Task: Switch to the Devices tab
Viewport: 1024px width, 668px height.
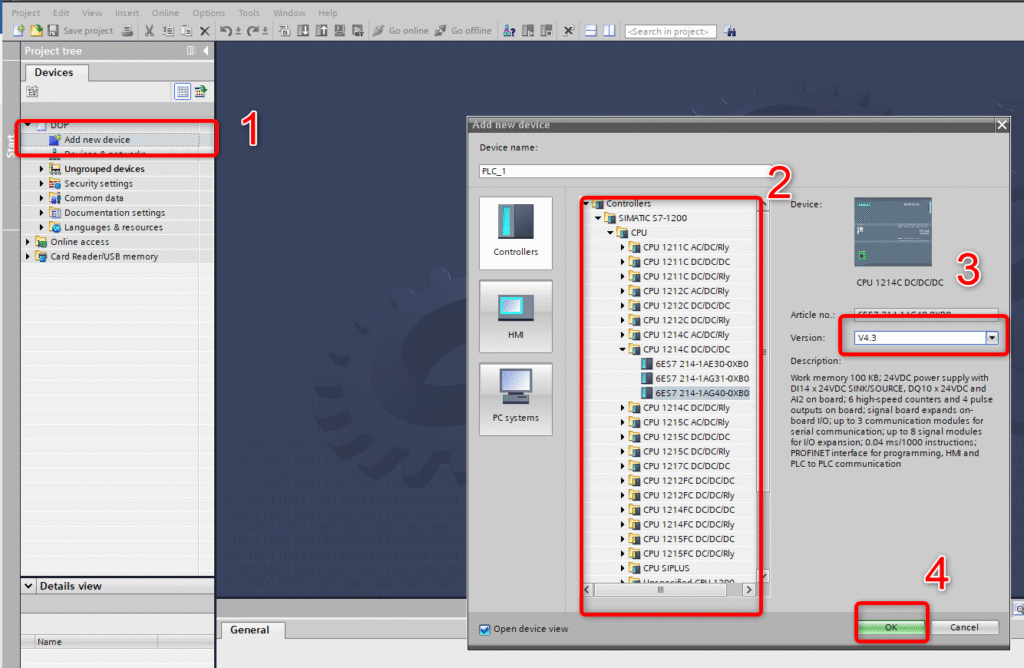Action: [x=54, y=72]
